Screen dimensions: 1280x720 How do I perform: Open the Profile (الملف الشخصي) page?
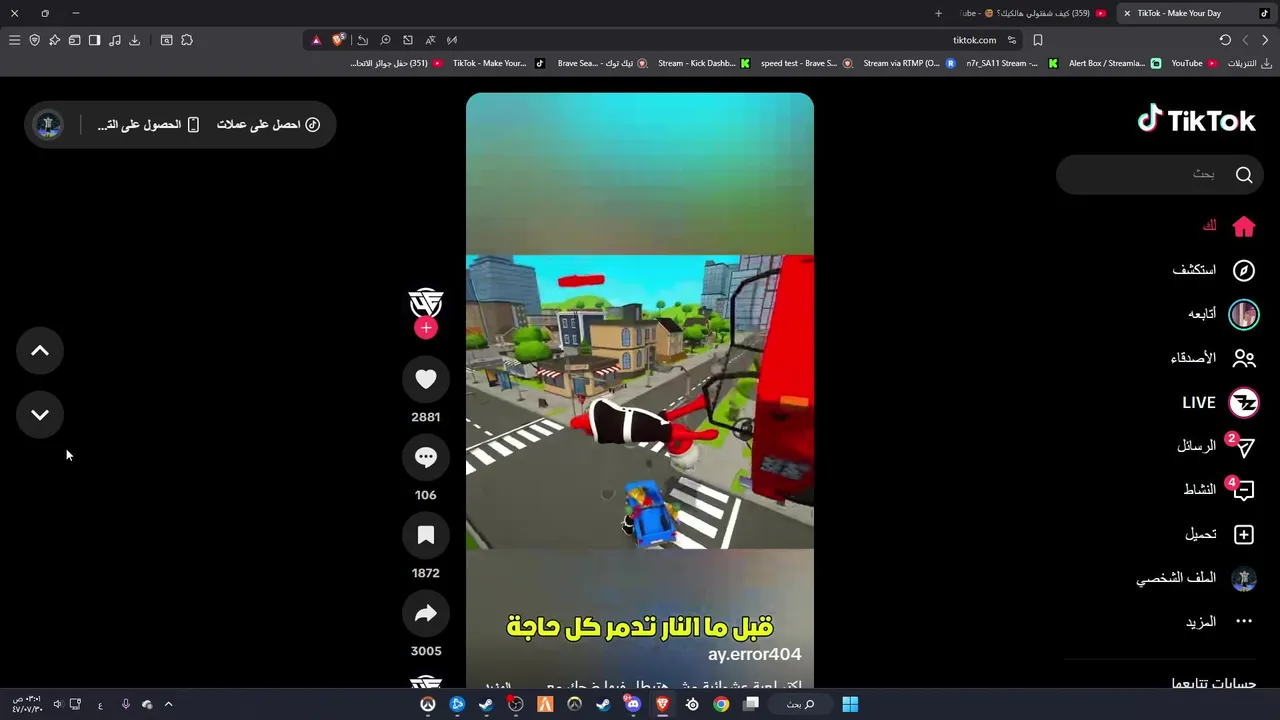click(x=1195, y=578)
